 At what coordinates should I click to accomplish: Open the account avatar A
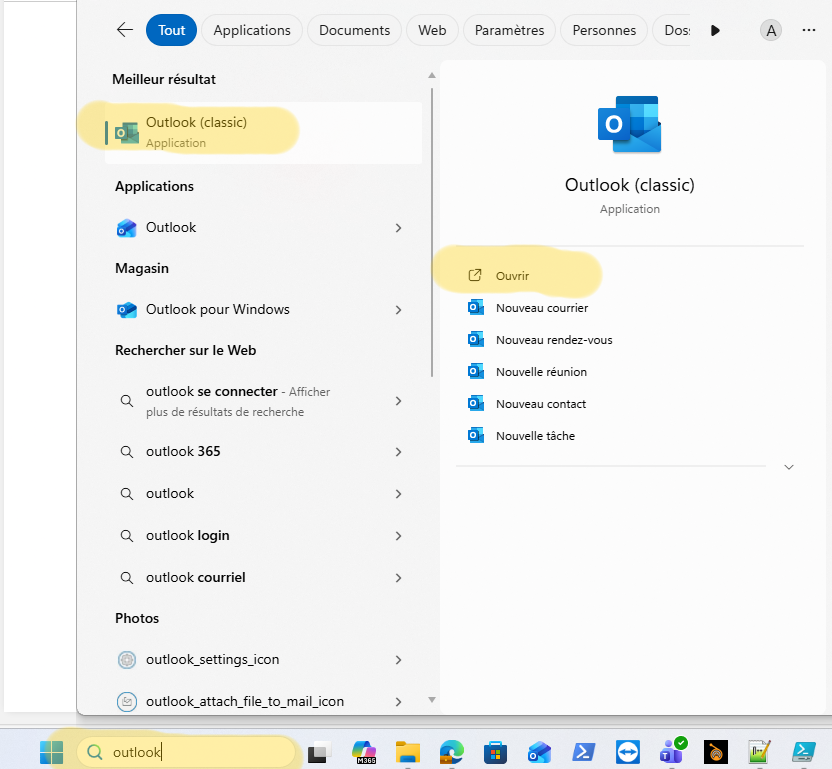click(x=771, y=30)
